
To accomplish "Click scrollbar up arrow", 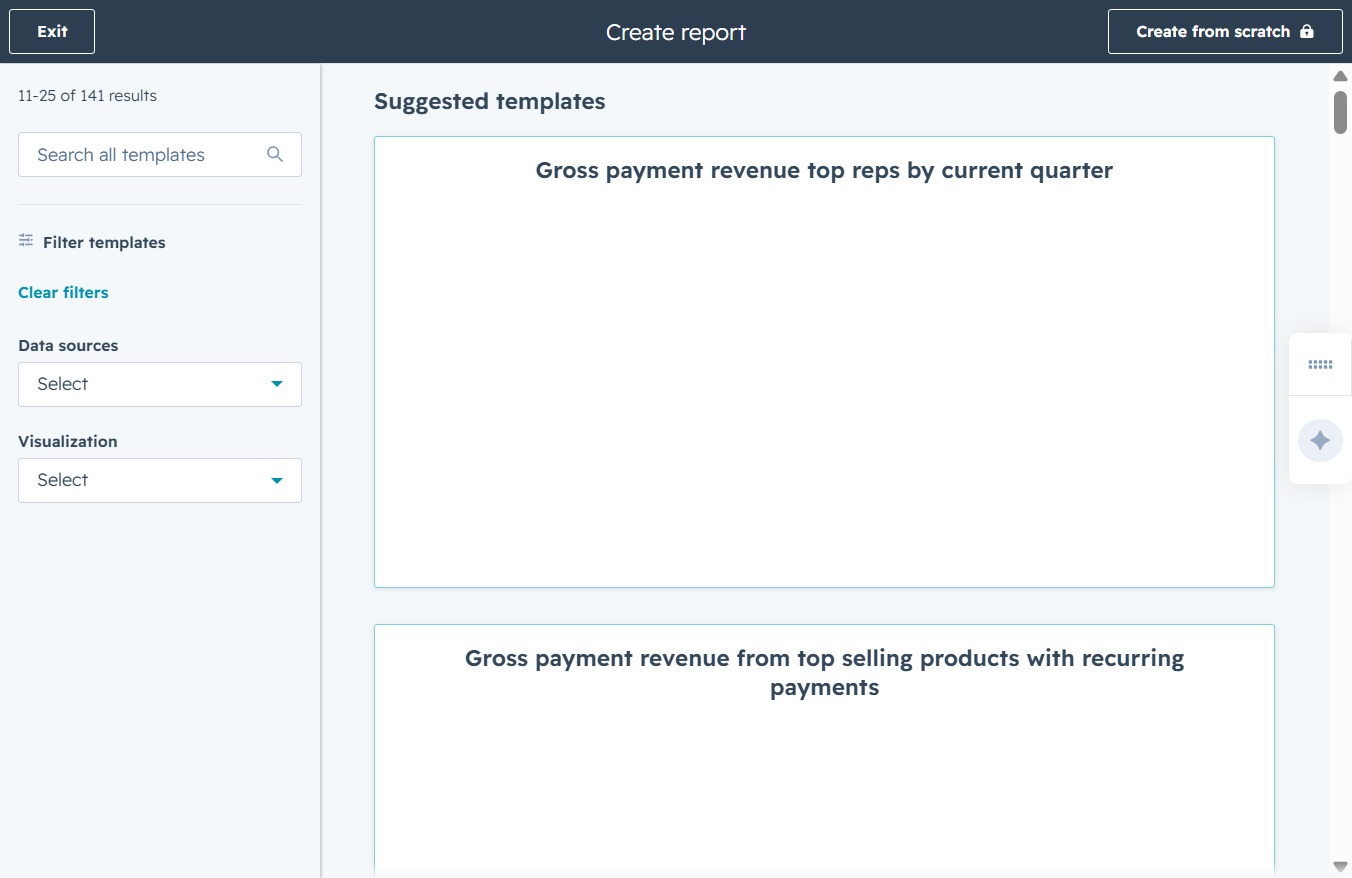I will tap(1340, 76).
